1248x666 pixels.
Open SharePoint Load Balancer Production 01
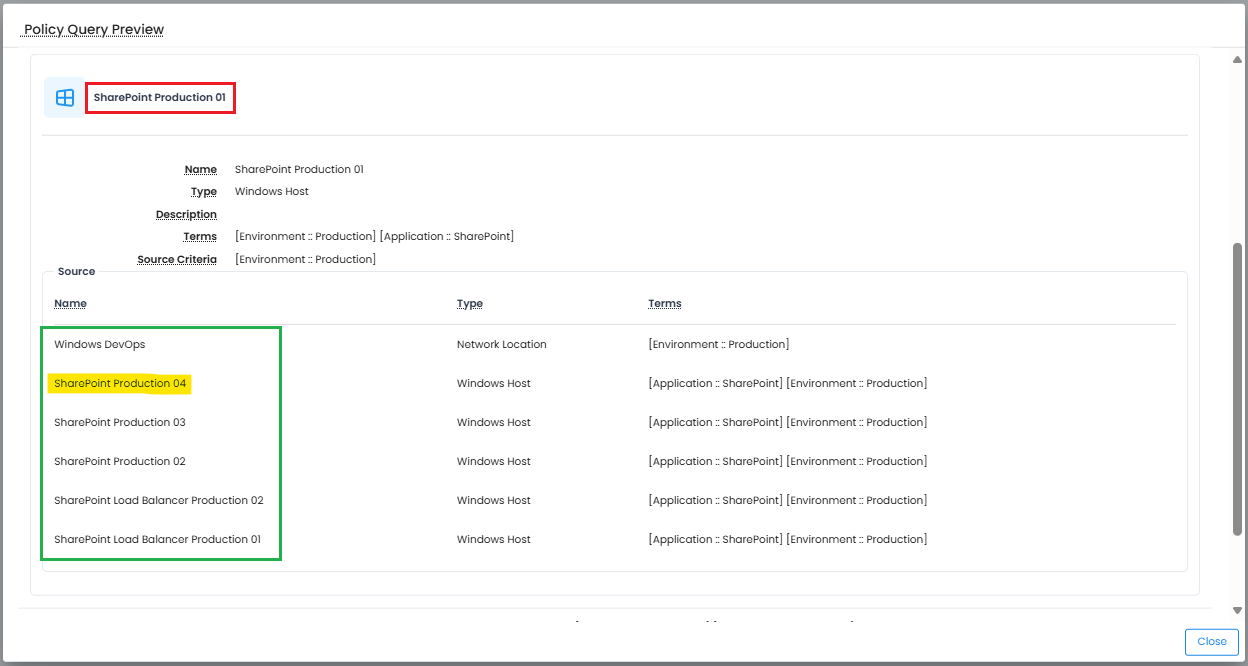pos(157,540)
